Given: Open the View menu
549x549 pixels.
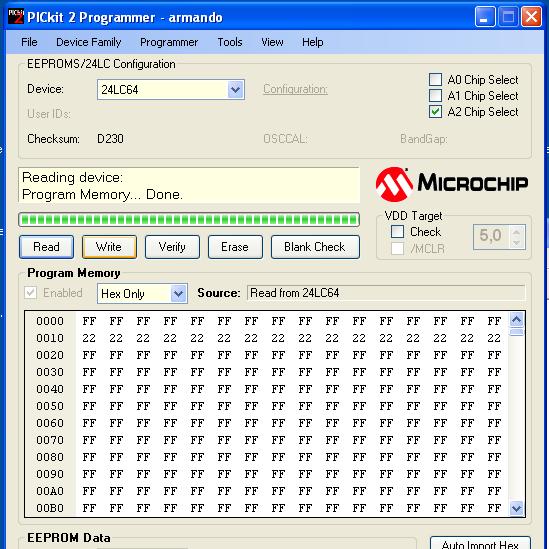Looking at the screenshot, I should click(272, 42).
